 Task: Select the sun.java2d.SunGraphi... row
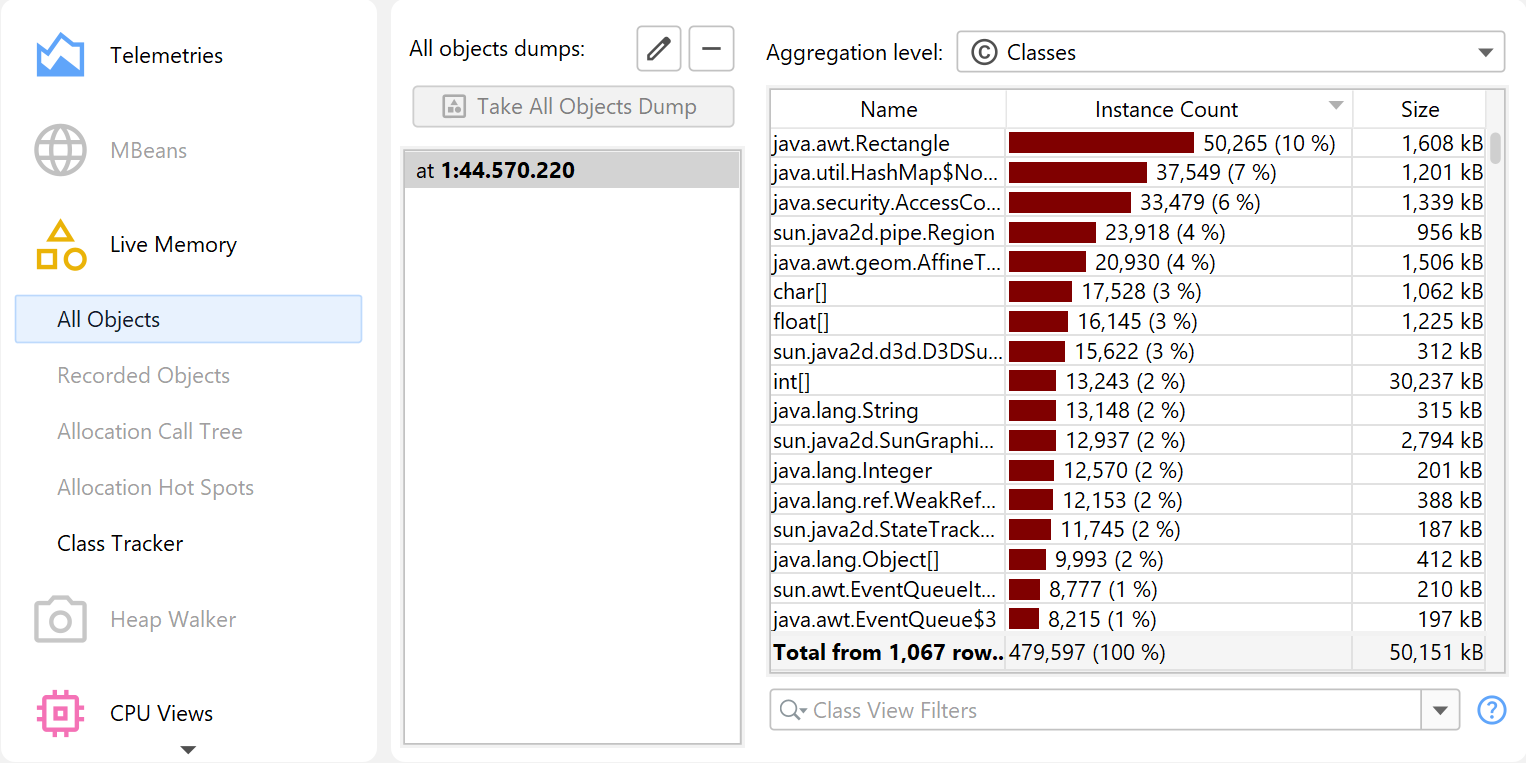click(x=1128, y=441)
